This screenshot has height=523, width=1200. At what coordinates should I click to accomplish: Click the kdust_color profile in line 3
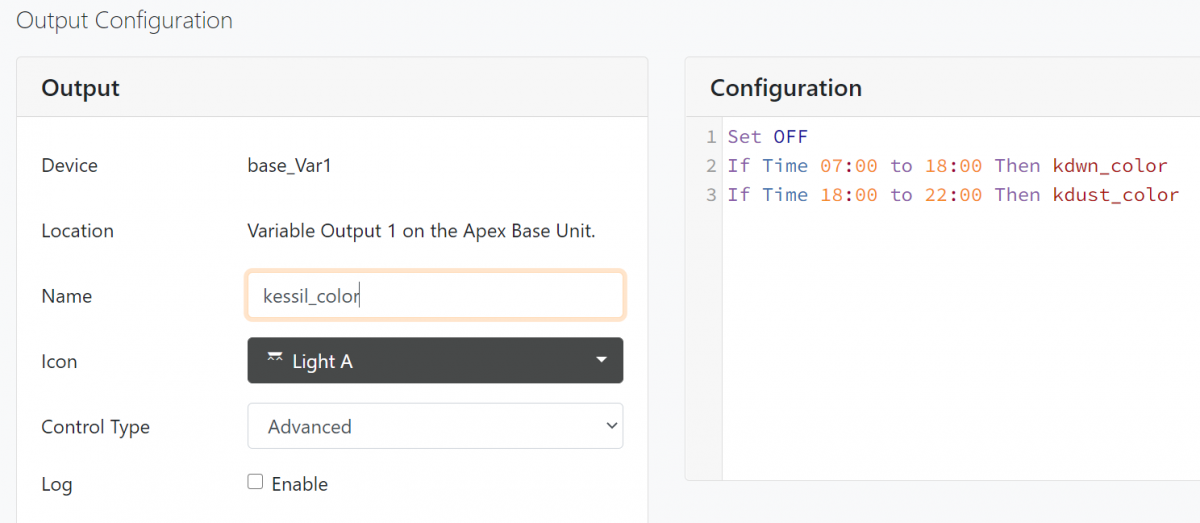1116,195
